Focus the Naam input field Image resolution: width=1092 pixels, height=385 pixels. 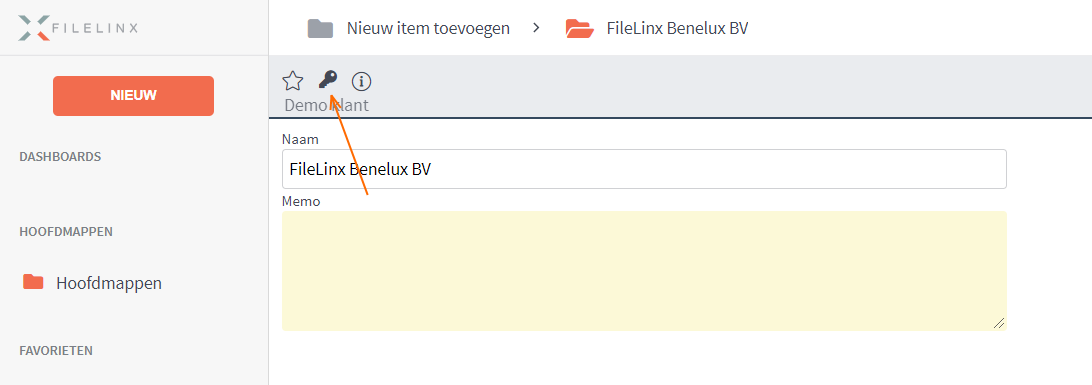644,168
